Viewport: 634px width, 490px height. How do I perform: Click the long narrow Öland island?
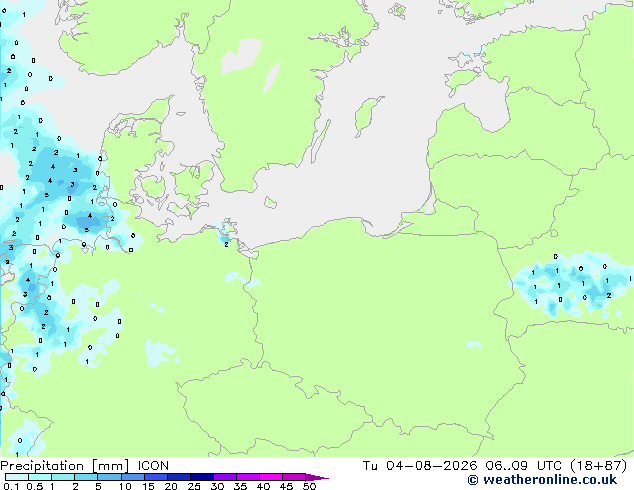click(321, 142)
